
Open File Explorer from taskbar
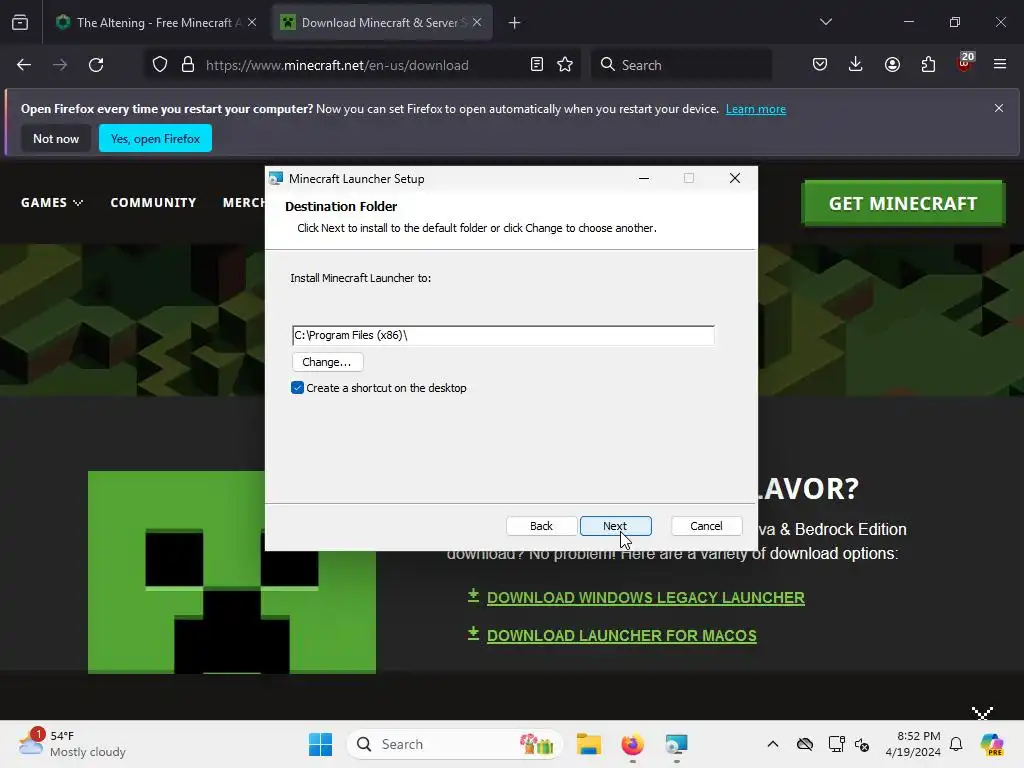[x=588, y=744]
